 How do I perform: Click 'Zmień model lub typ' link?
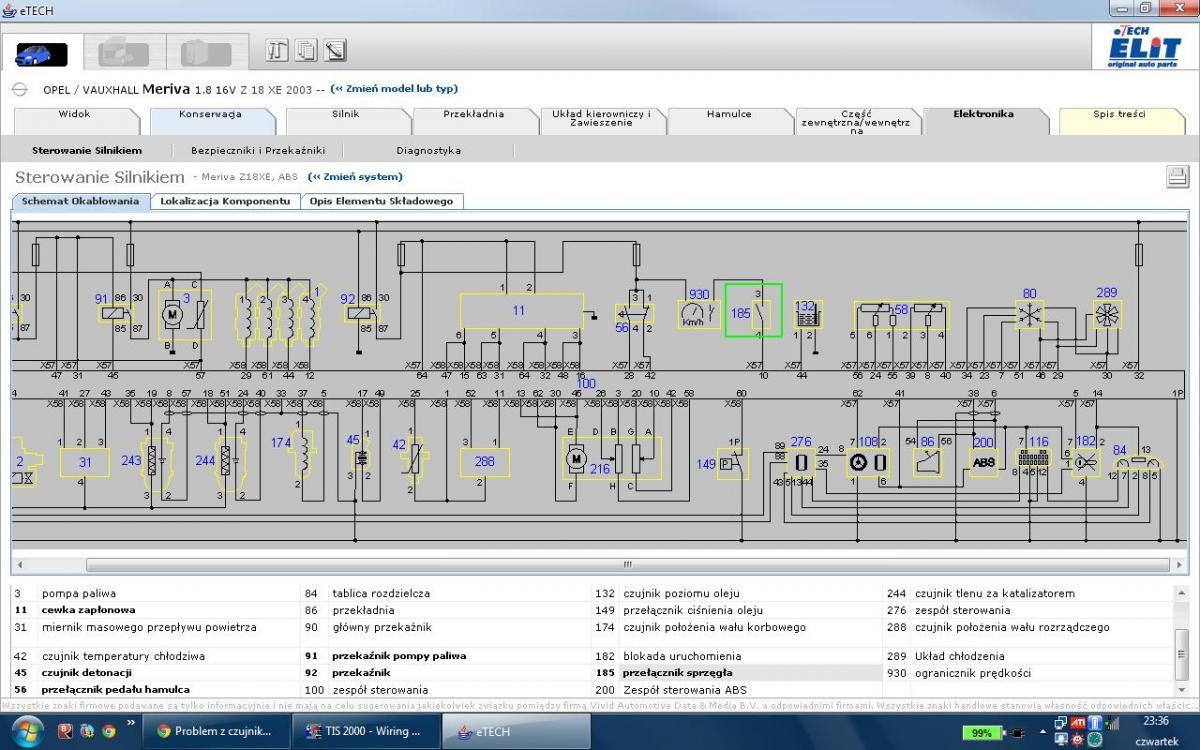393,89
